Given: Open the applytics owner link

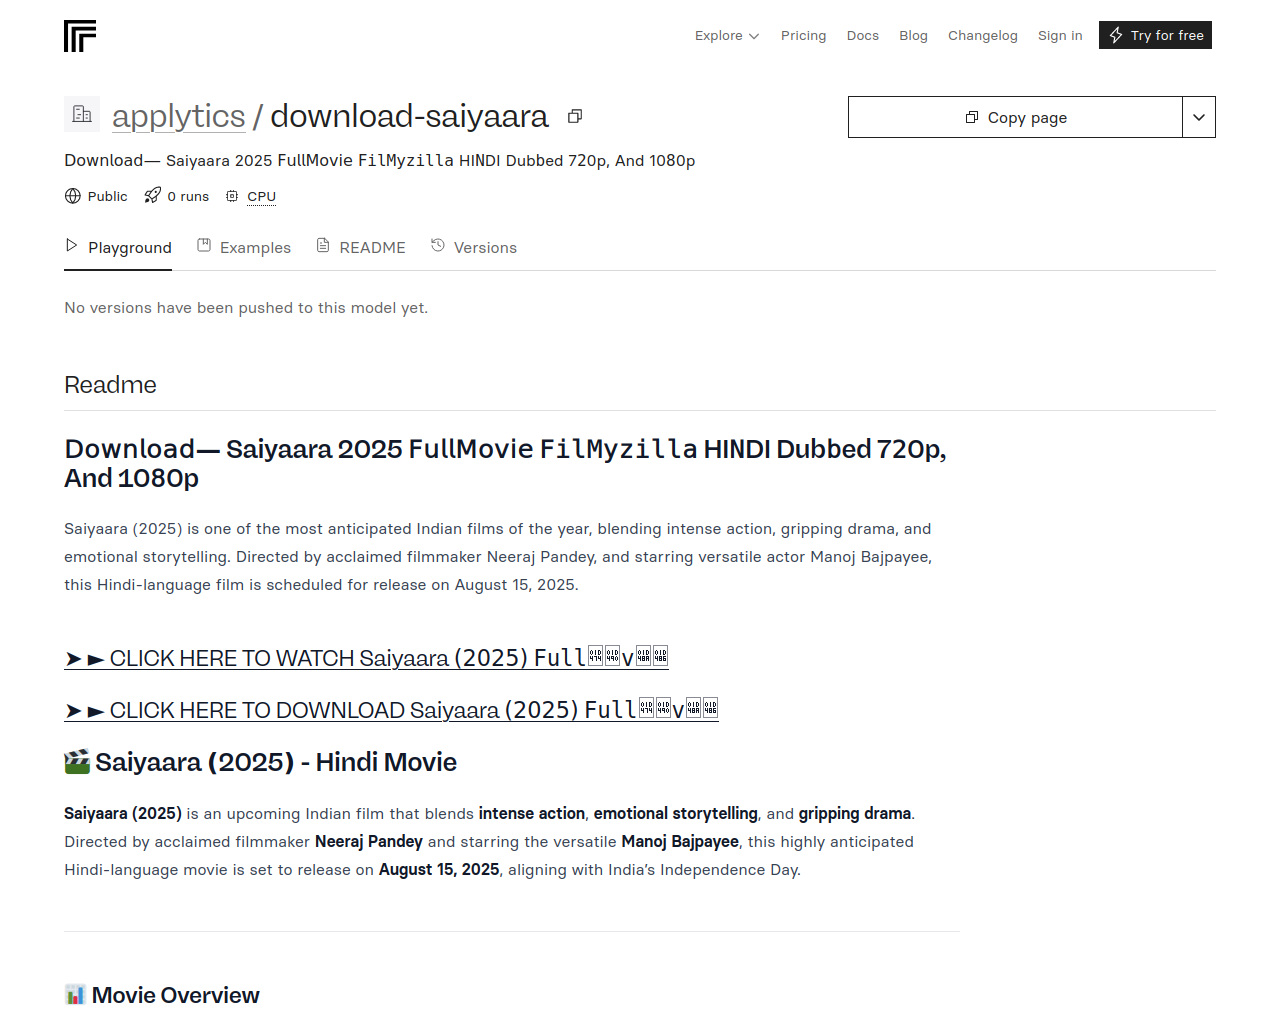Looking at the screenshot, I should (178, 116).
